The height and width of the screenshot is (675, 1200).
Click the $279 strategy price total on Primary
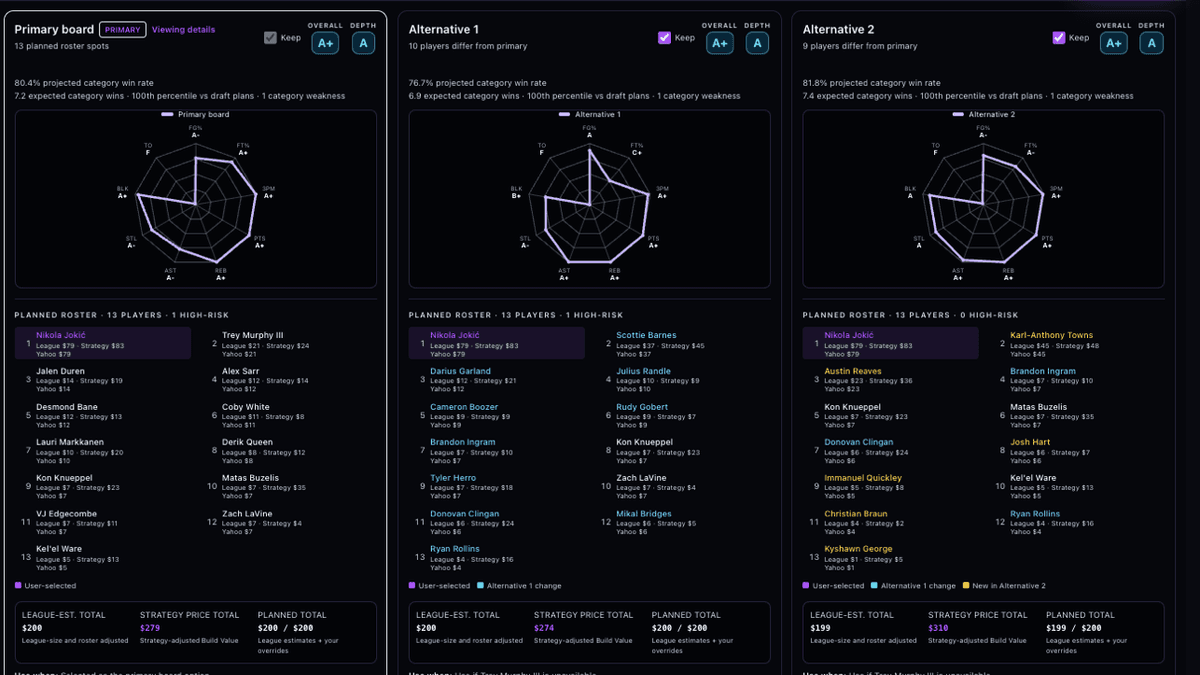pyautogui.click(x=150, y=628)
